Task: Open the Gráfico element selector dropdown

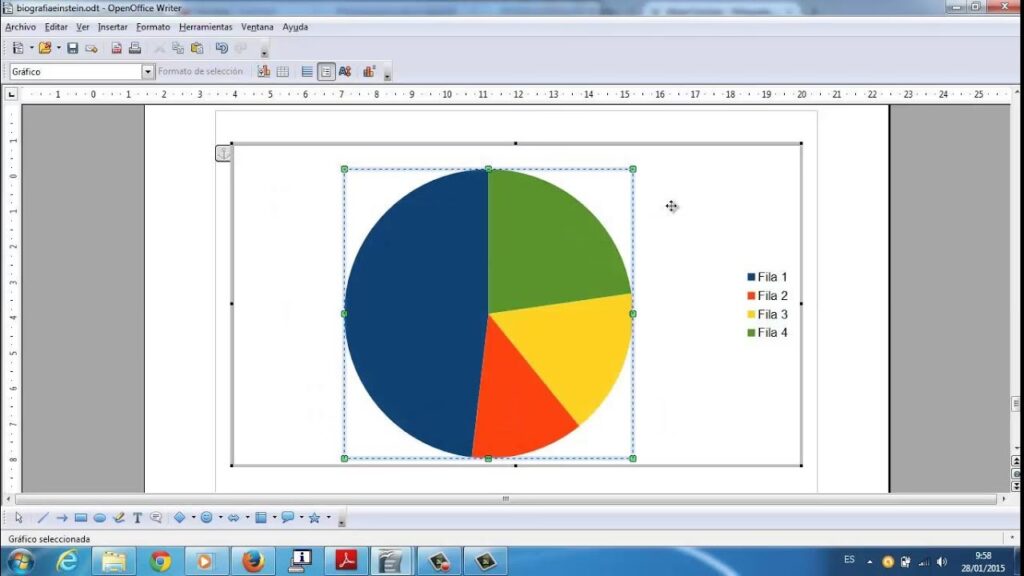Action: pyautogui.click(x=148, y=72)
